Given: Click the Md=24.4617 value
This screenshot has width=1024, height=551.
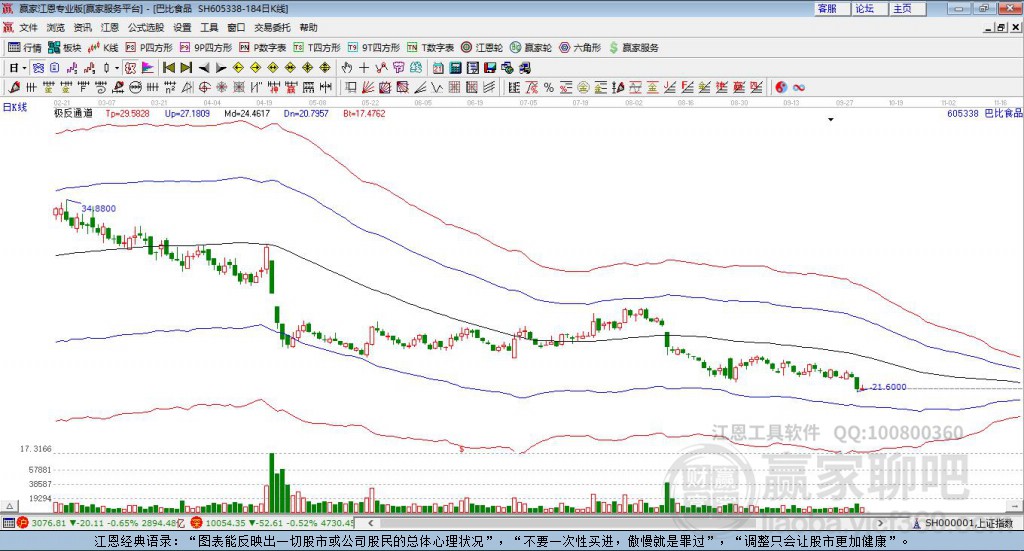Looking at the screenshot, I should click(247, 114).
